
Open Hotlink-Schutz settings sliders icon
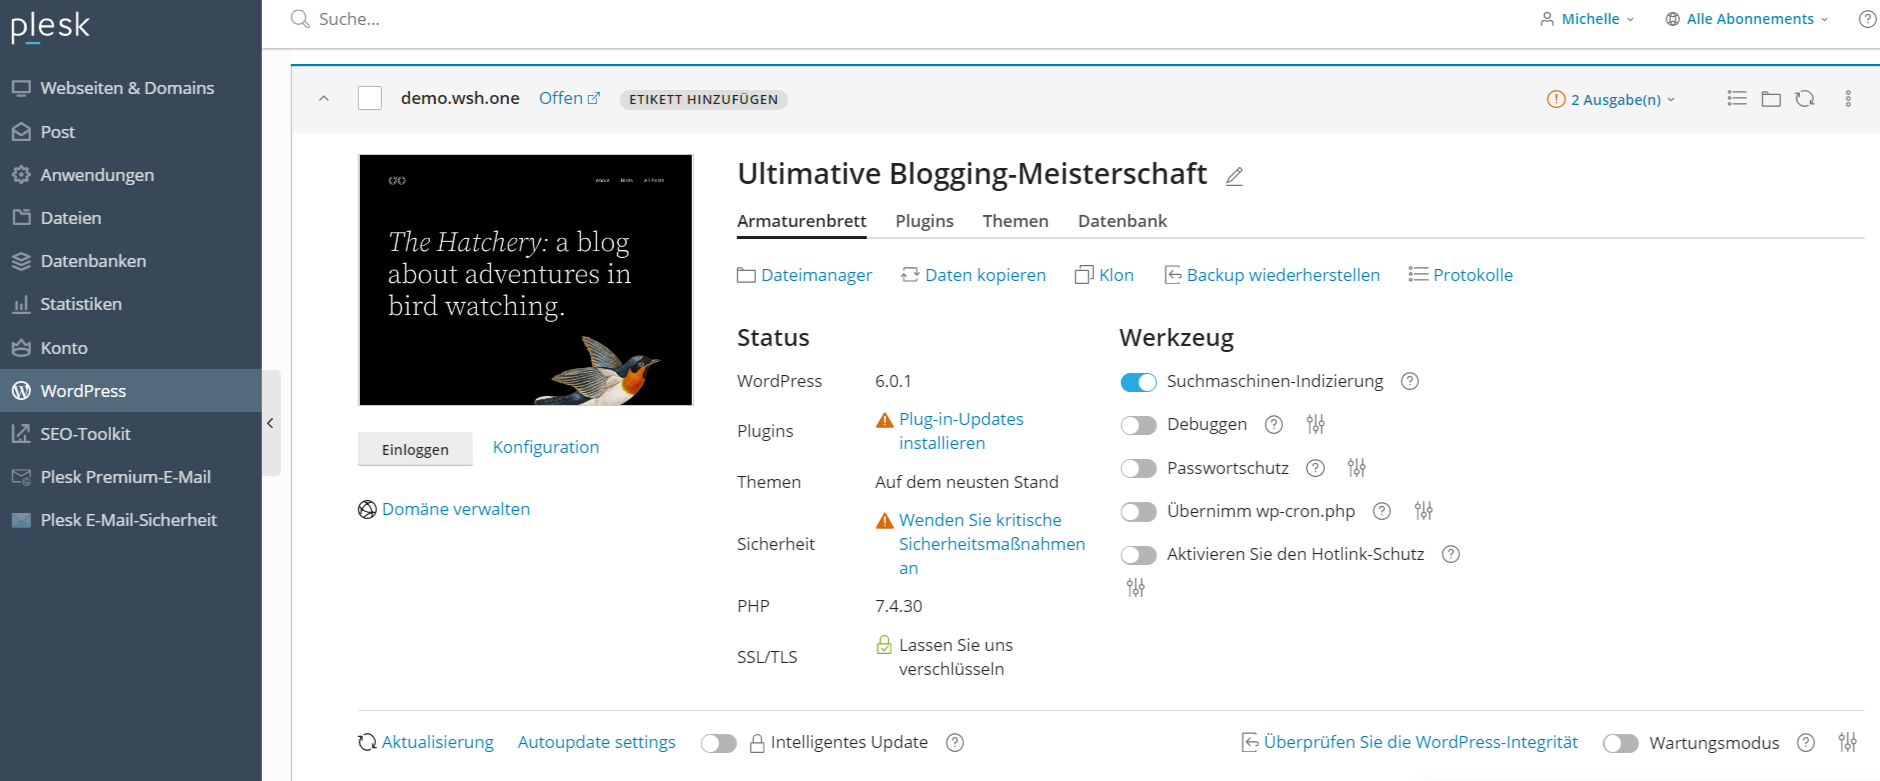point(1136,588)
